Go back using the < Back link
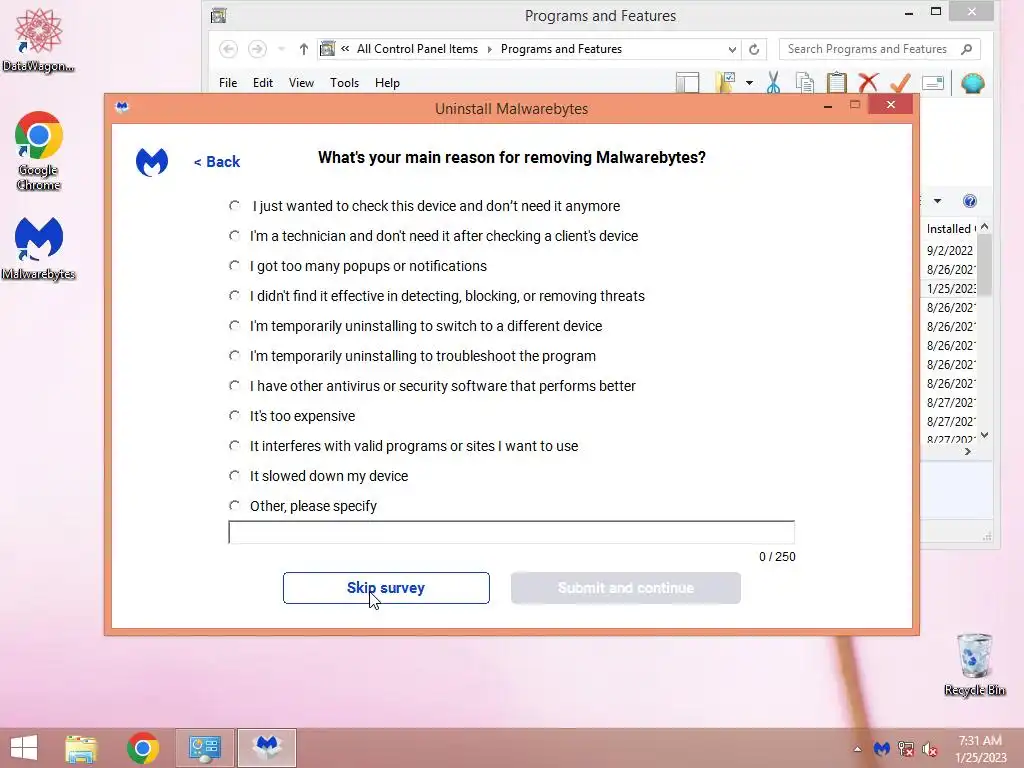The image size is (1024, 768). 217,162
